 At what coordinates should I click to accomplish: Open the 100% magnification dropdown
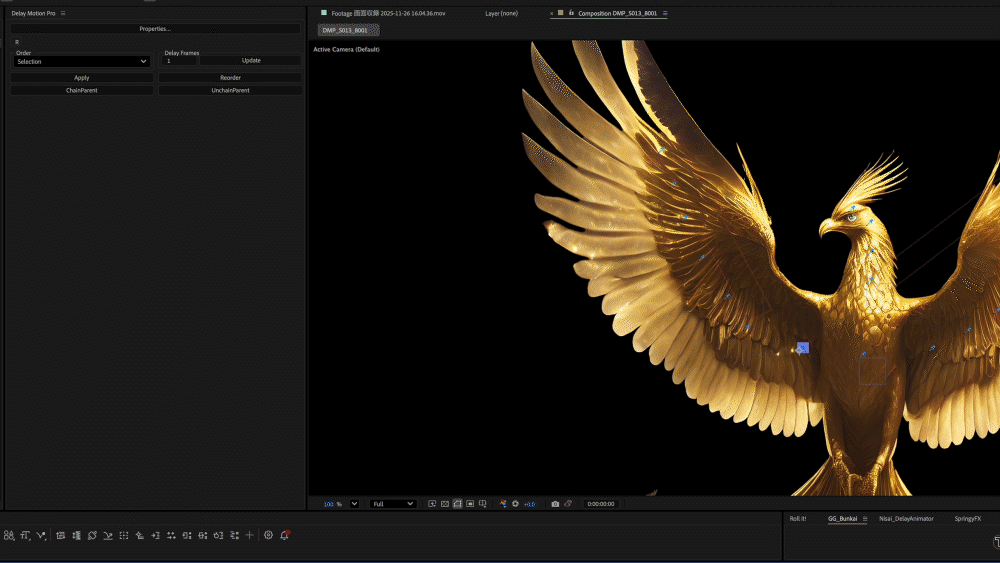tap(354, 504)
